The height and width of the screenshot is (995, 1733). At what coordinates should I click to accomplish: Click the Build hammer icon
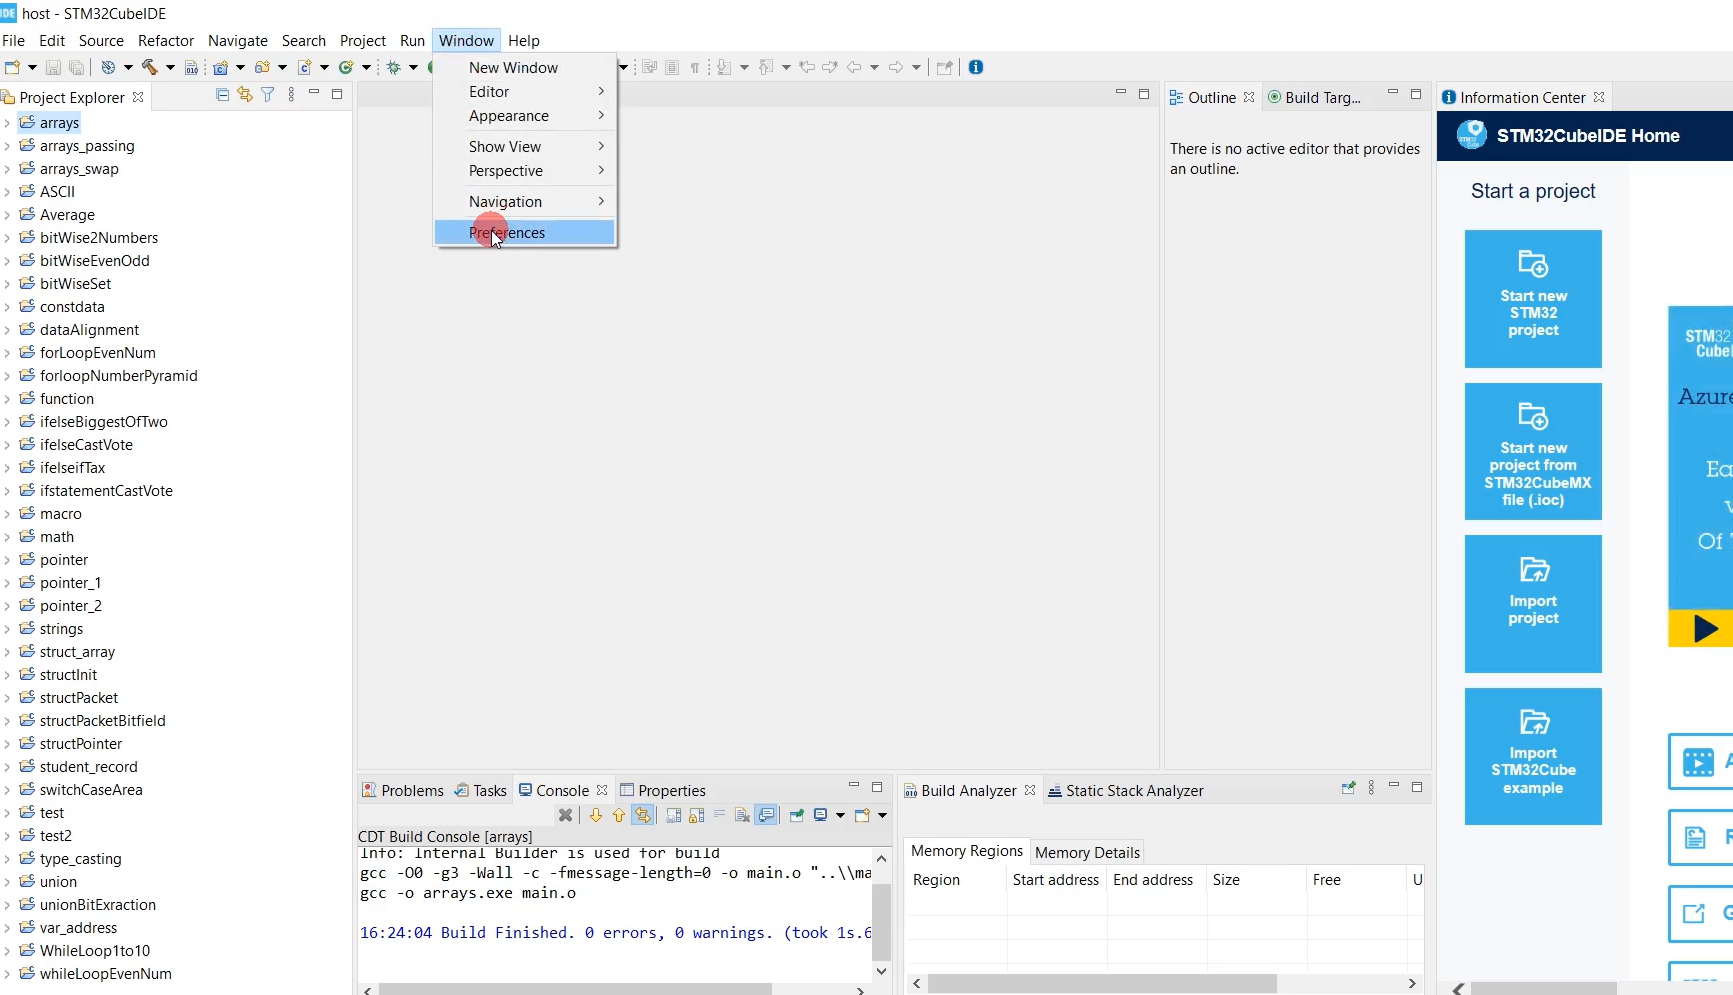[x=150, y=67]
